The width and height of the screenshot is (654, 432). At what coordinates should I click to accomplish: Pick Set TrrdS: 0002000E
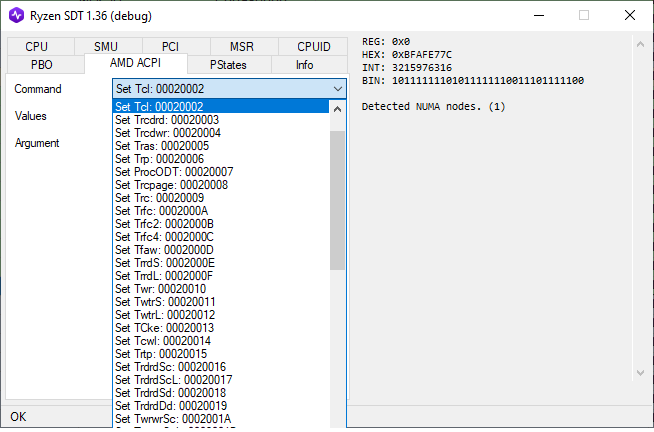(x=221, y=263)
